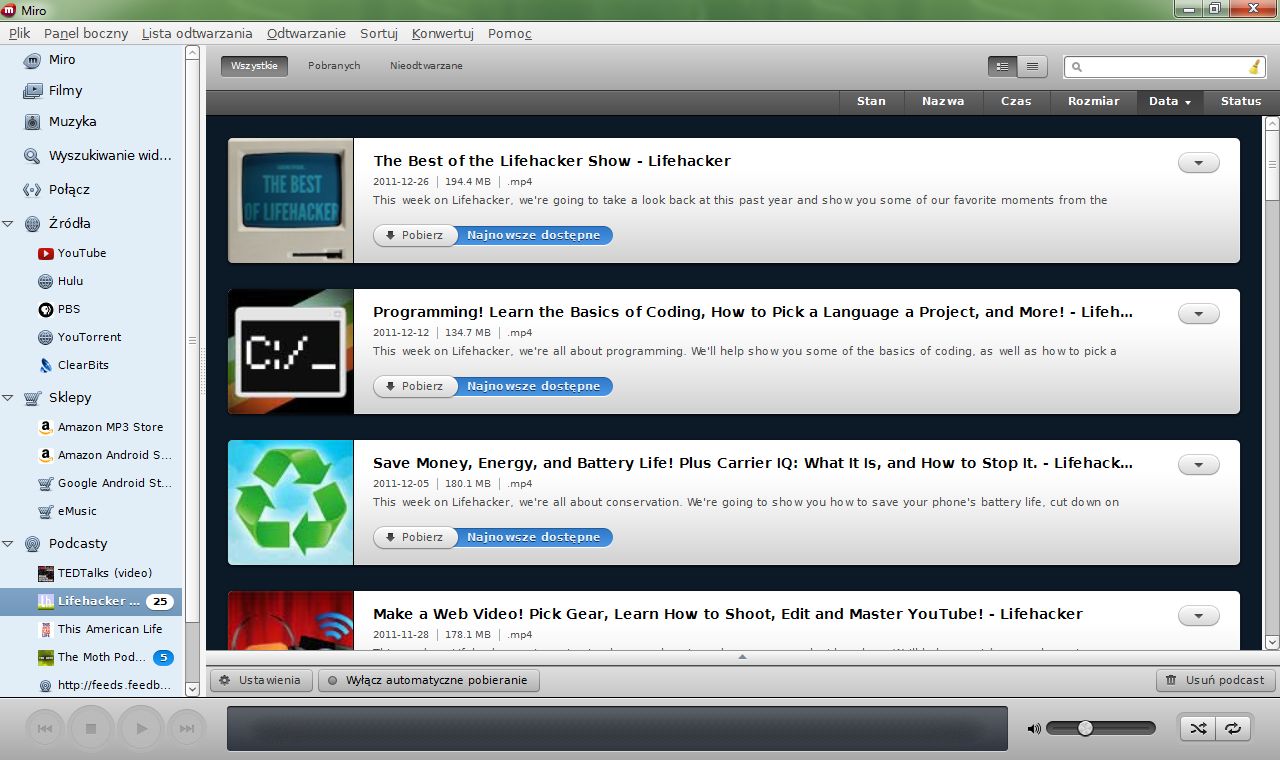Select Lifehacker podcast in sidebar
The width and height of the screenshot is (1280, 760).
point(91,601)
